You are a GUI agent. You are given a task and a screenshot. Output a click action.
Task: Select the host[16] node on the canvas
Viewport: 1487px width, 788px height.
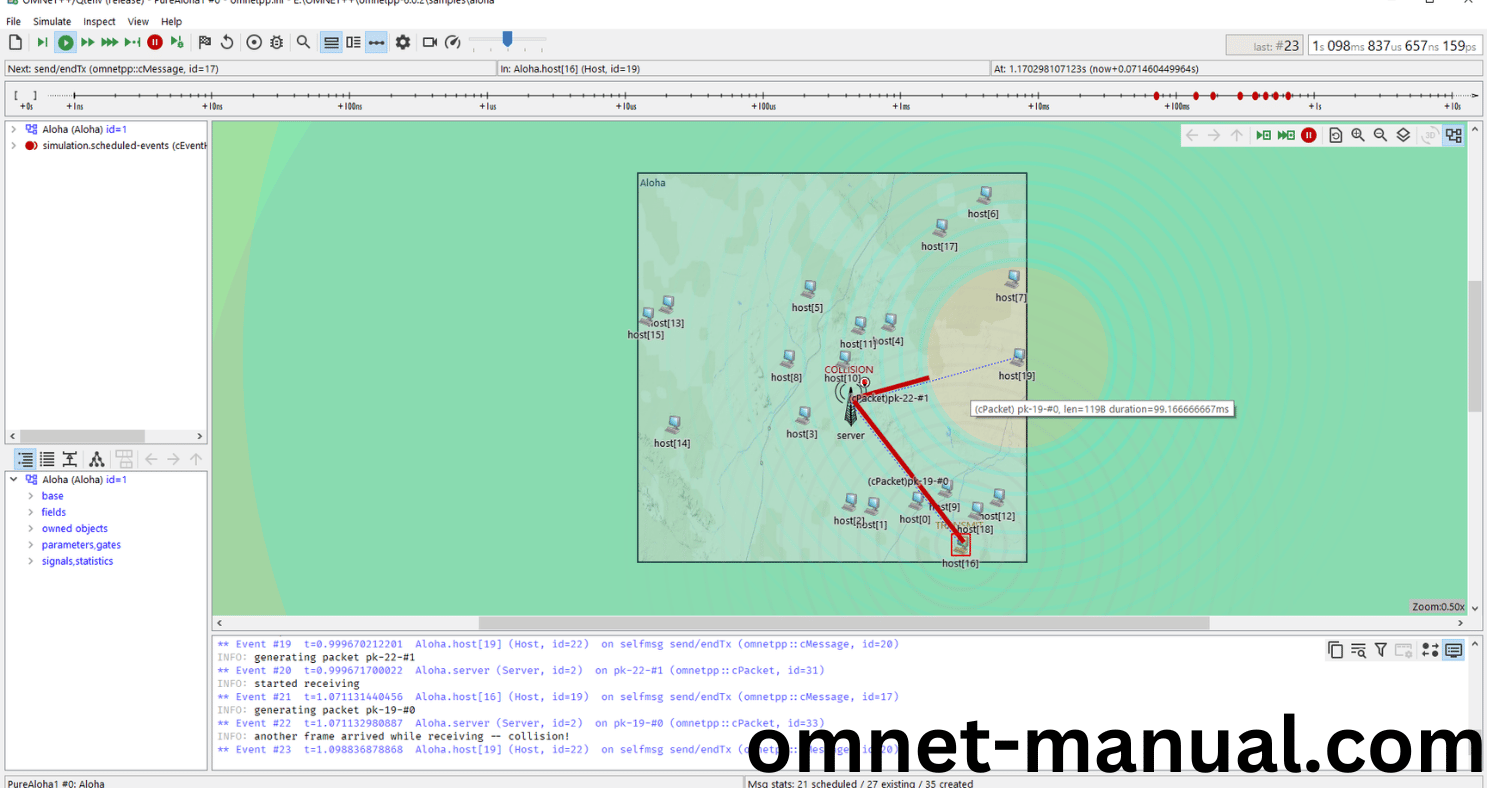[960, 545]
